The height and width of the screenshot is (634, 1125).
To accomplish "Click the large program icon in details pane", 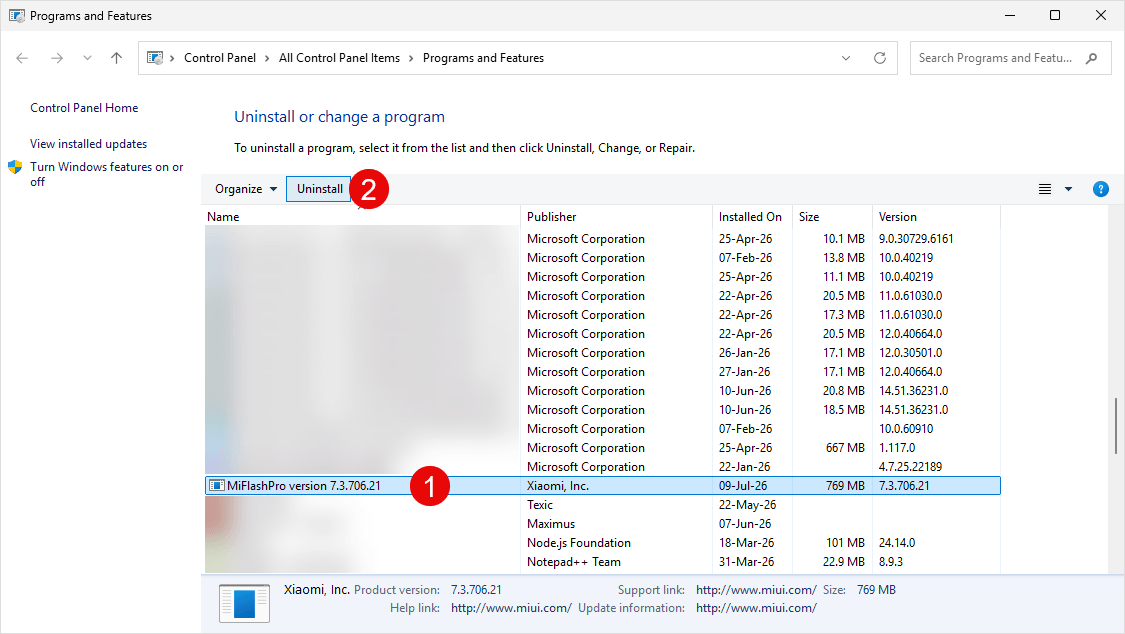I will point(244,603).
